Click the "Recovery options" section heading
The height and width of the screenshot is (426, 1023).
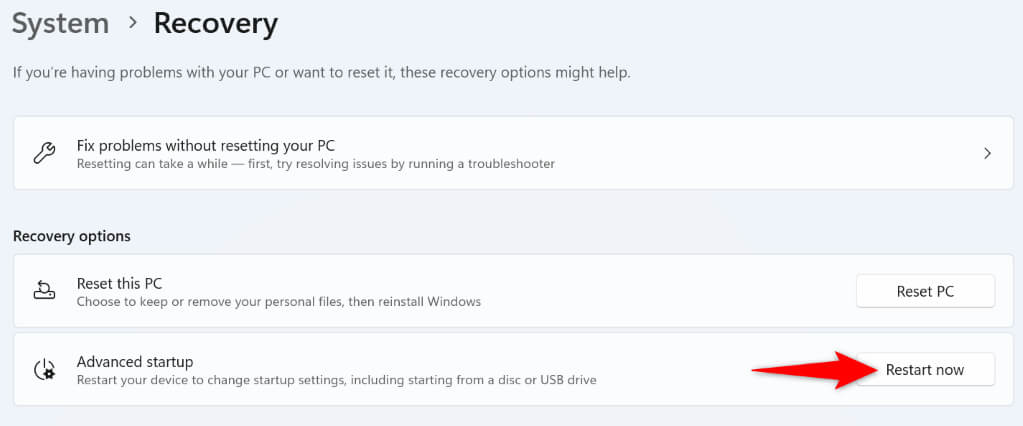click(72, 236)
